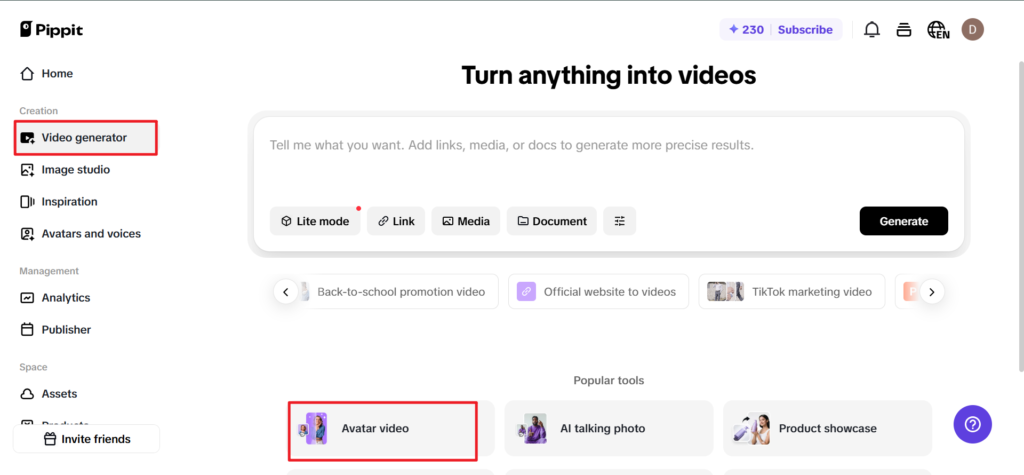Click the Analytics chart icon
Image resolution: width=1024 pixels, height=475 pixels.
click(27, 298)
